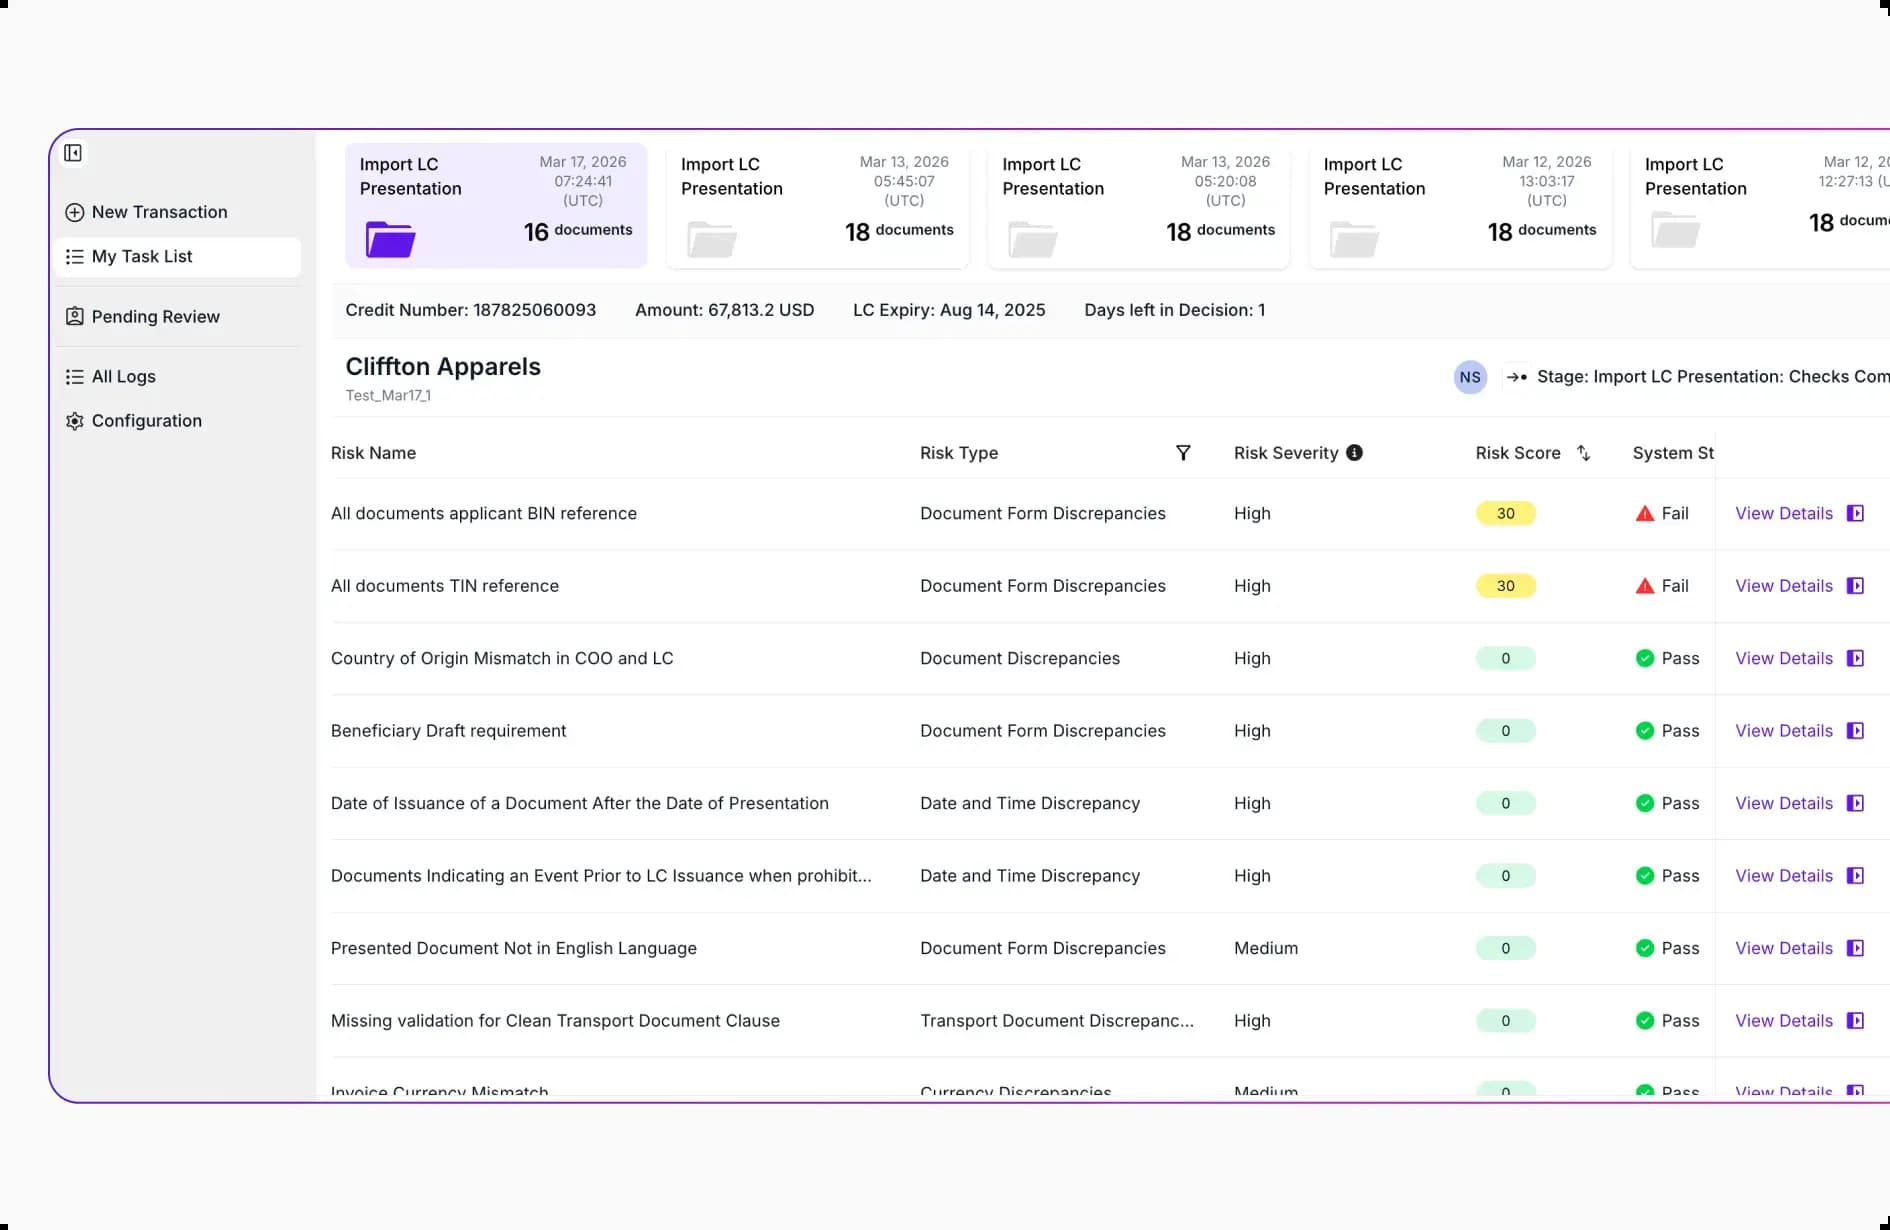The height and width of the screenshot is (1230, 1890).
Task: Open All Logs section
Action: point(123,377)
